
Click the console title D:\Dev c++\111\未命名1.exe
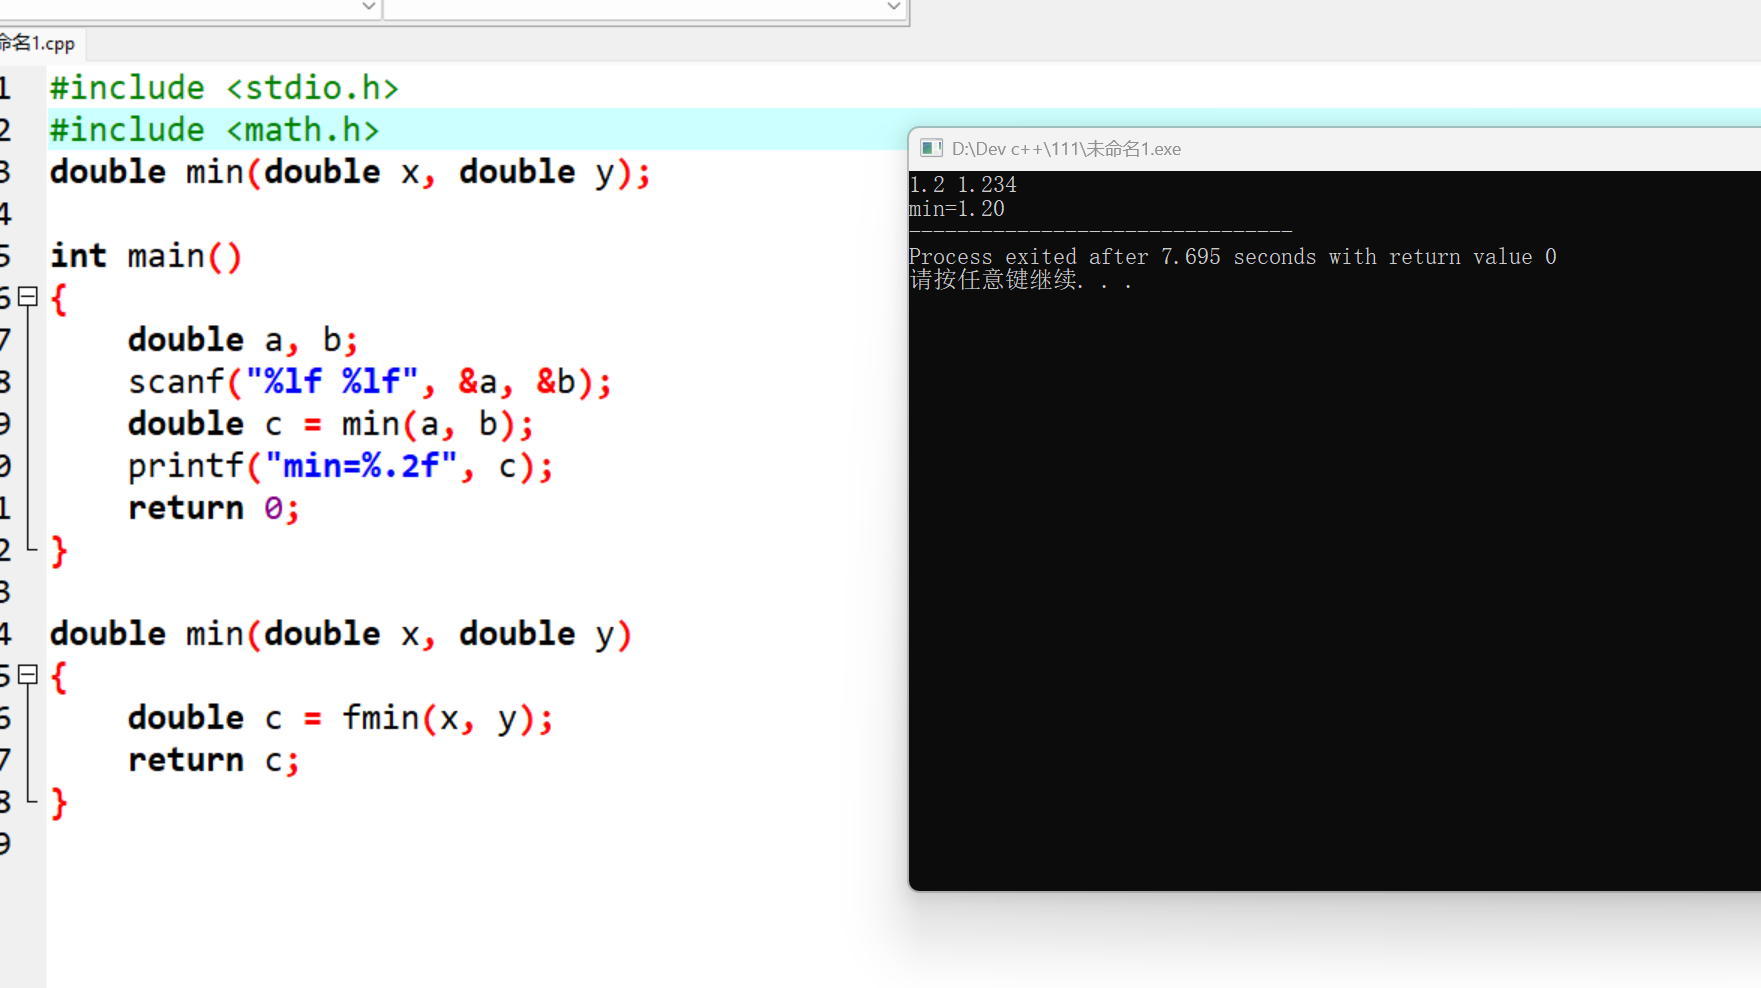pyautogui.click(x=1066, y=149)
